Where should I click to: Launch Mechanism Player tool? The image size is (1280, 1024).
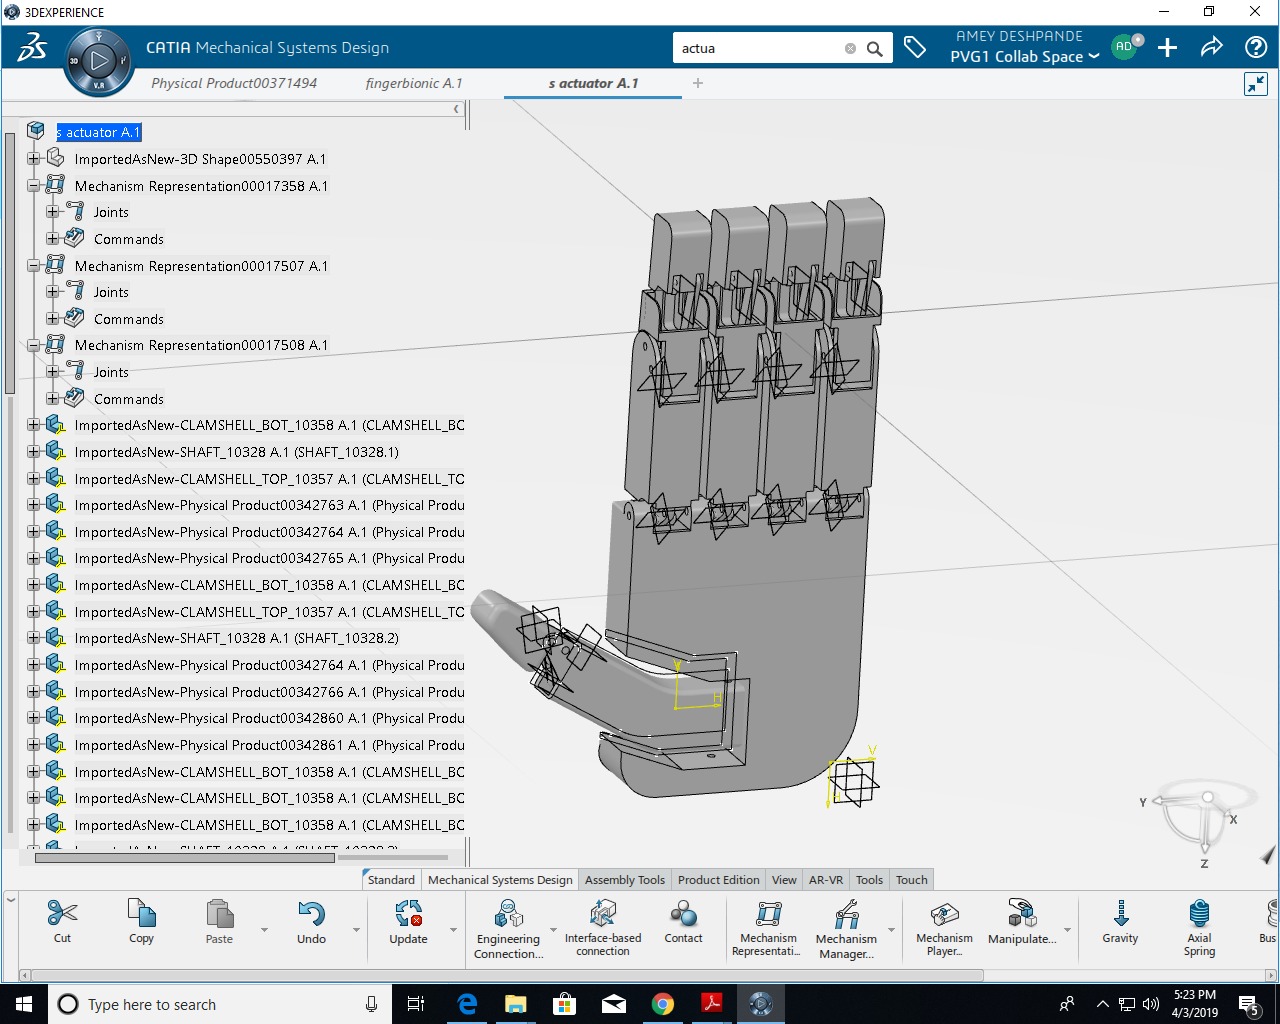click(944, 913)
